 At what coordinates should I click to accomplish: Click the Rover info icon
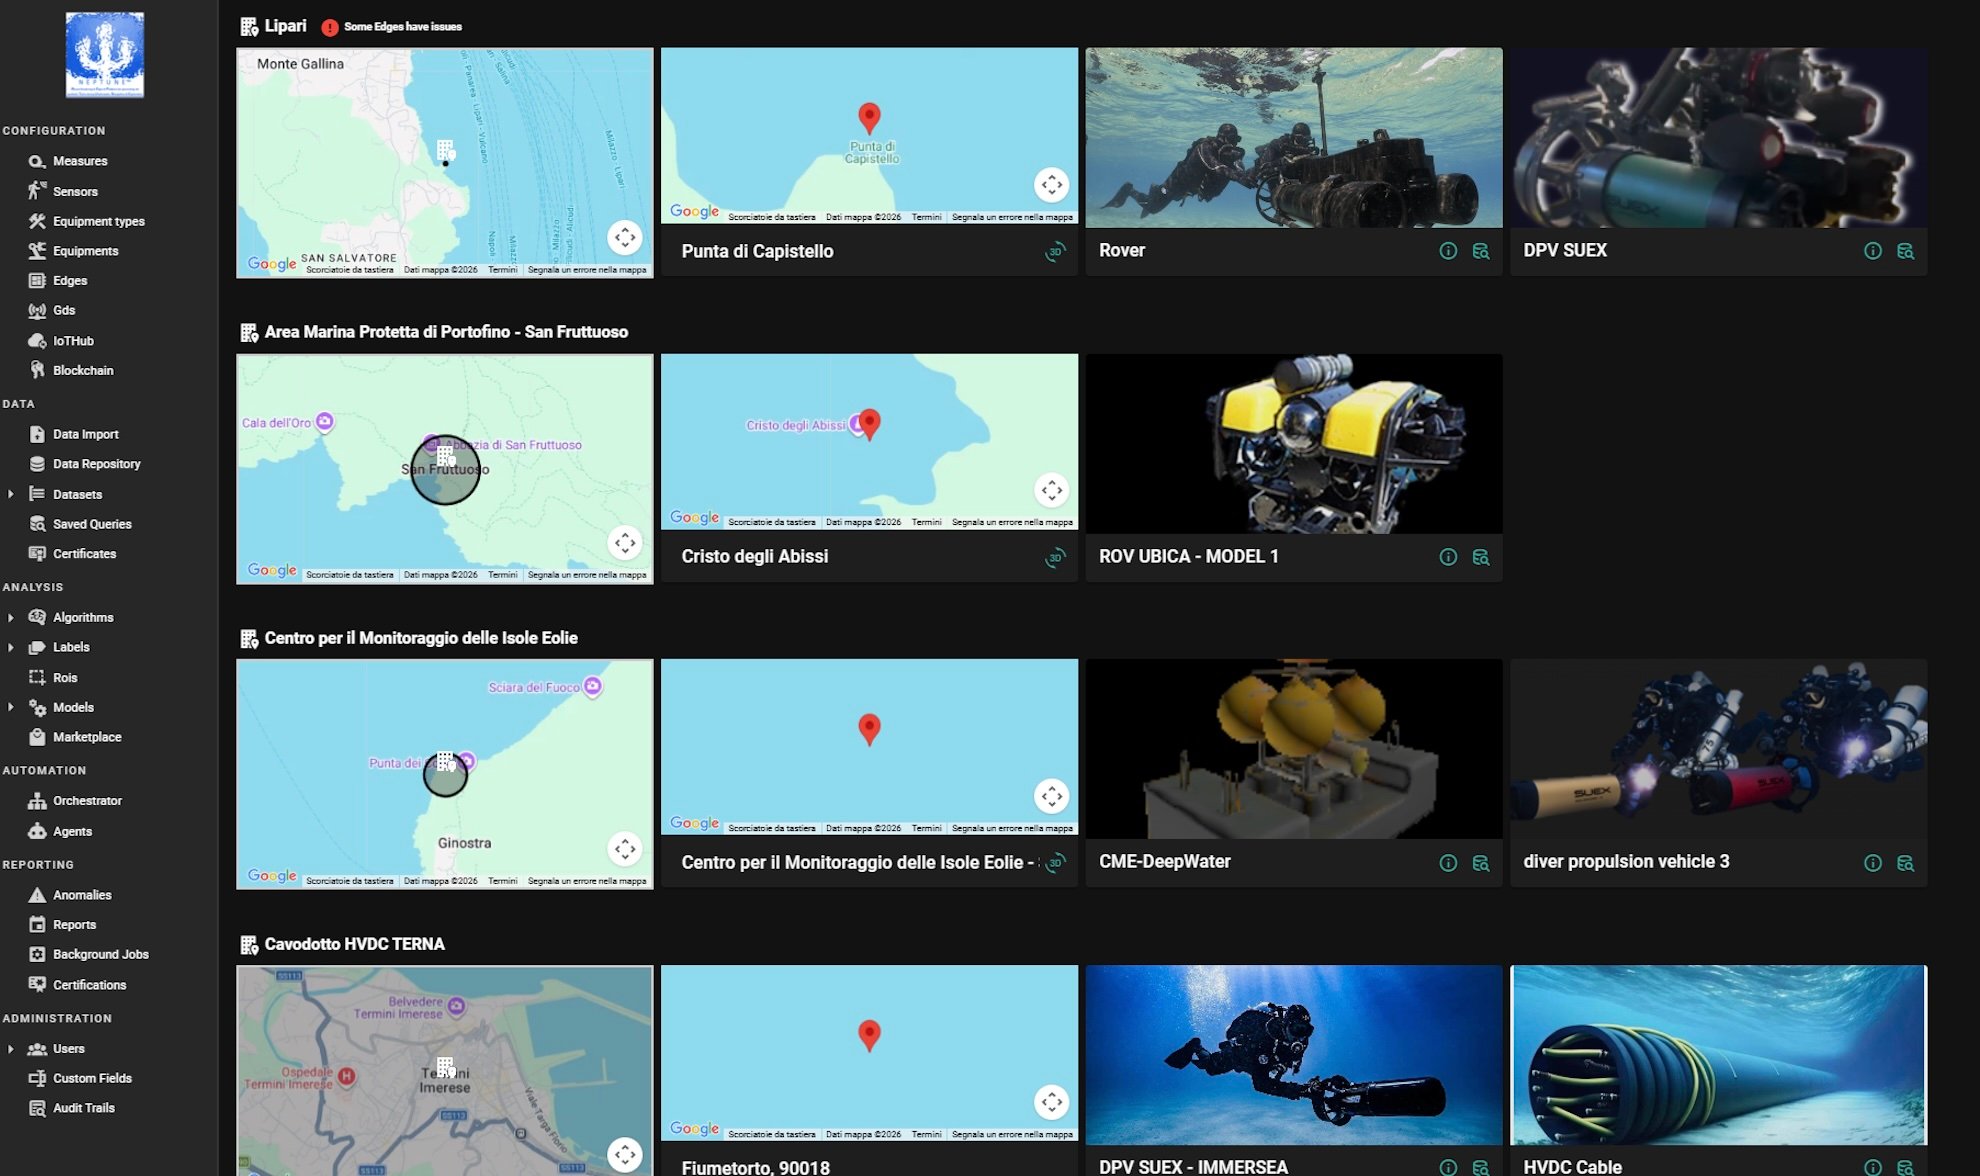[x=1448, y=251]
